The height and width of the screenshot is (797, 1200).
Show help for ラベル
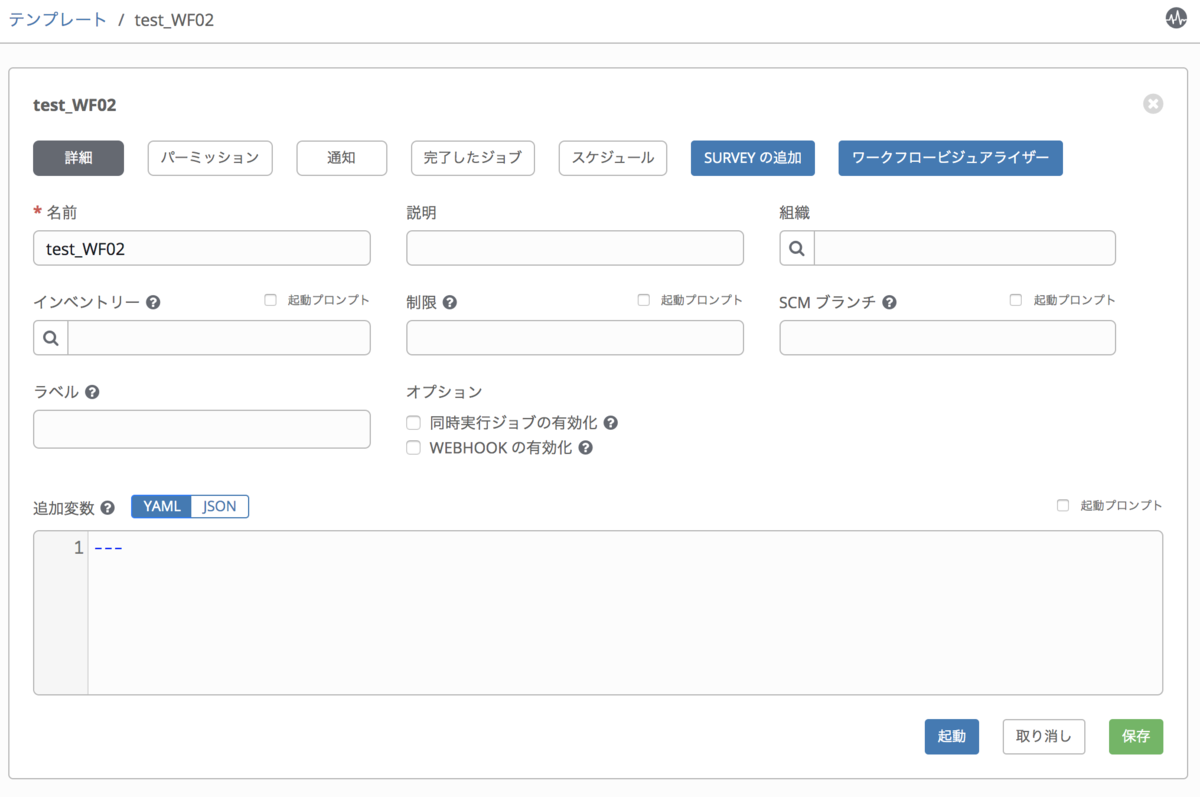pyautogui.click(x=92, y=392)
